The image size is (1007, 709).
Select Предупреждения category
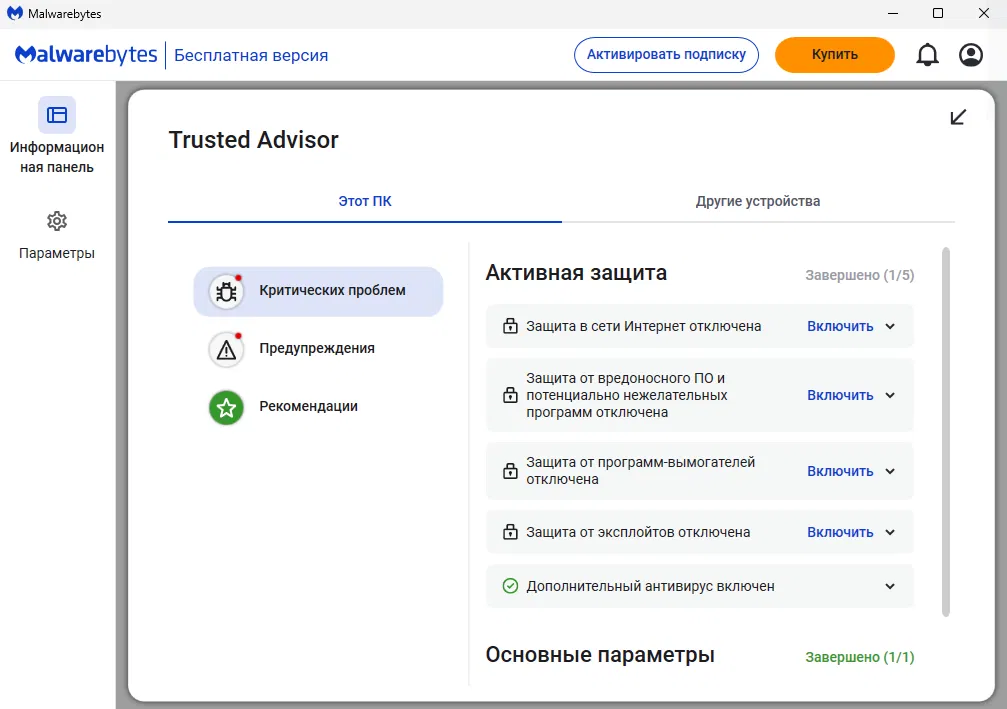coord(318,349)
